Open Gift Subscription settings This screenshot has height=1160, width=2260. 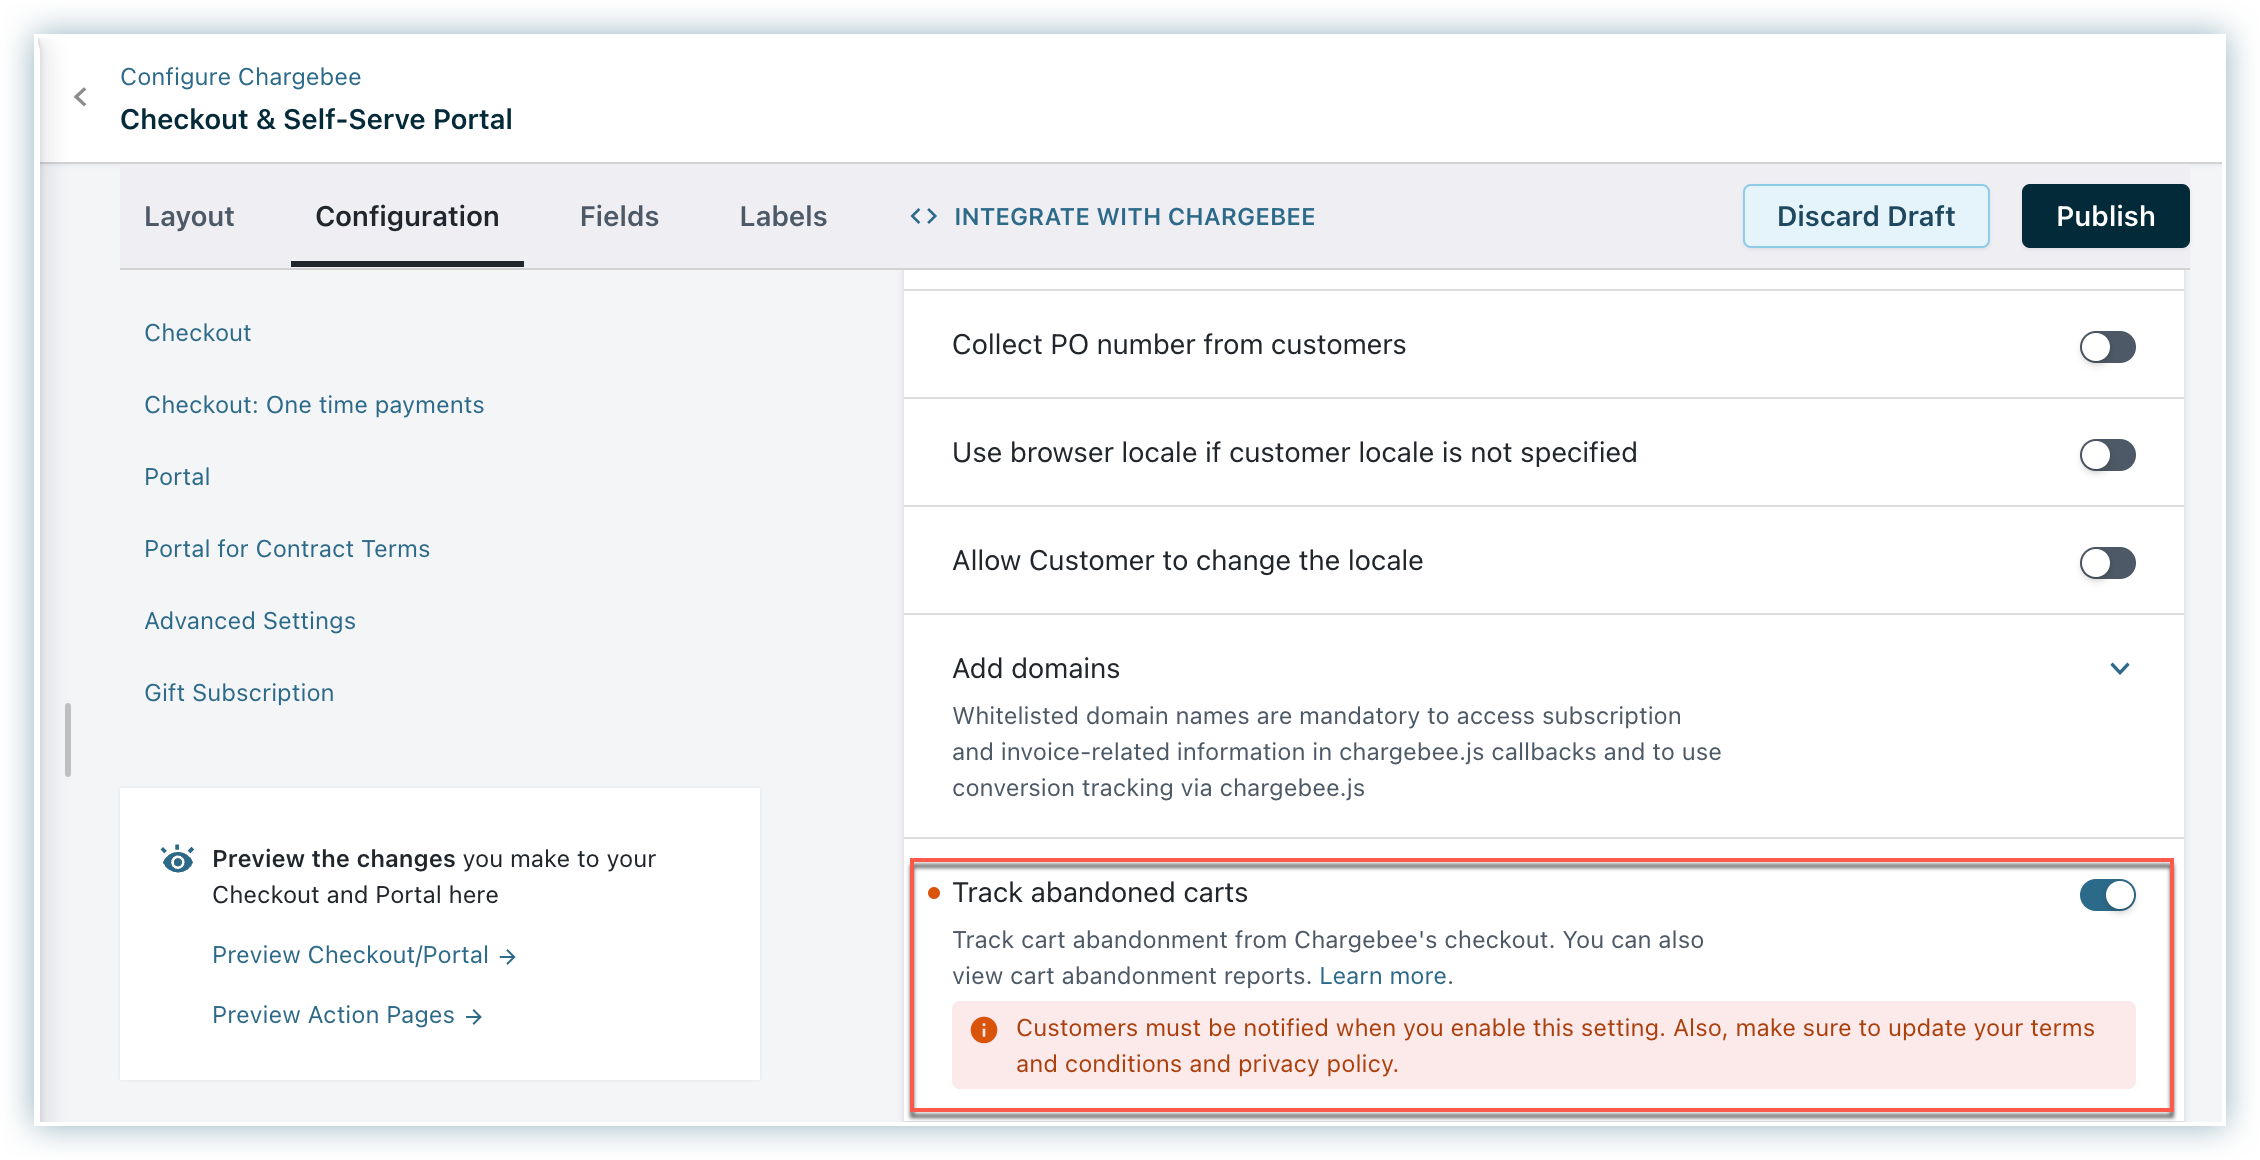point(239,693)
